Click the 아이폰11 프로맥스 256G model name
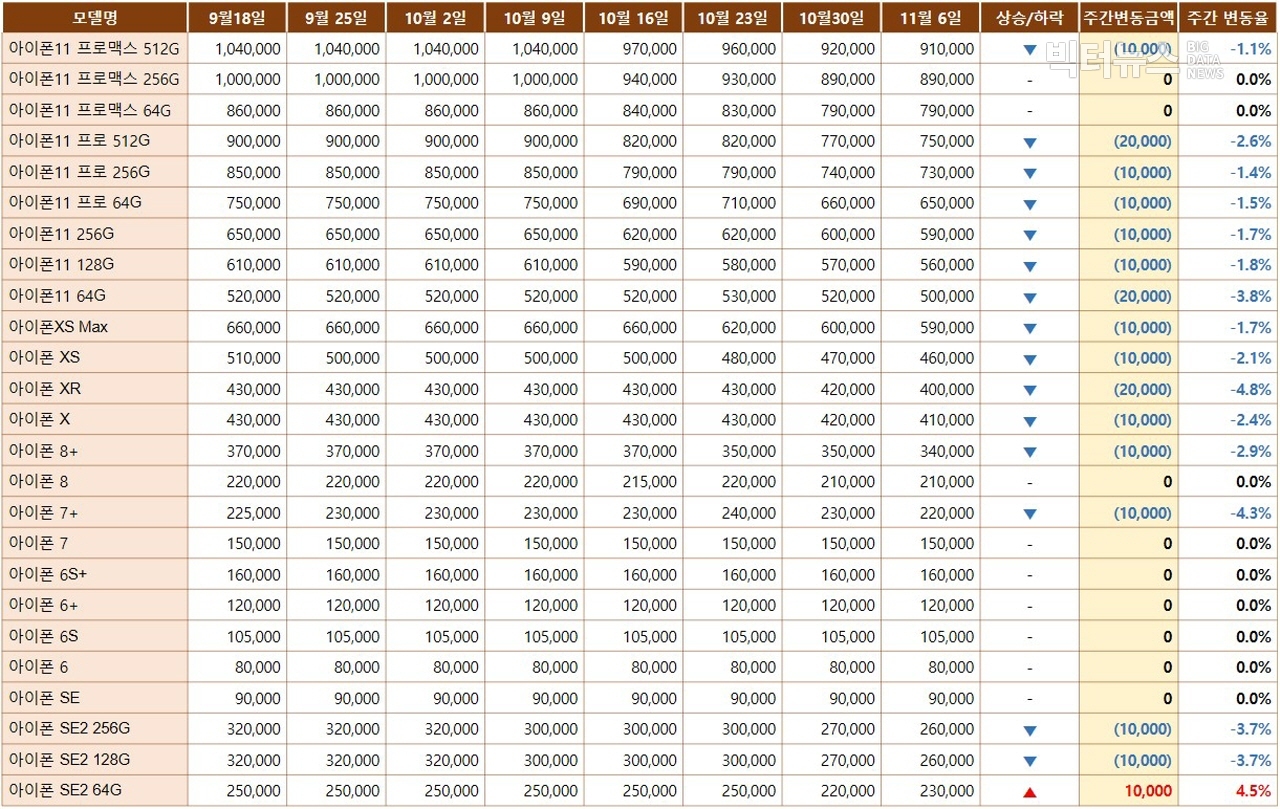The image size is (1280, 809). tap(95, 79)
